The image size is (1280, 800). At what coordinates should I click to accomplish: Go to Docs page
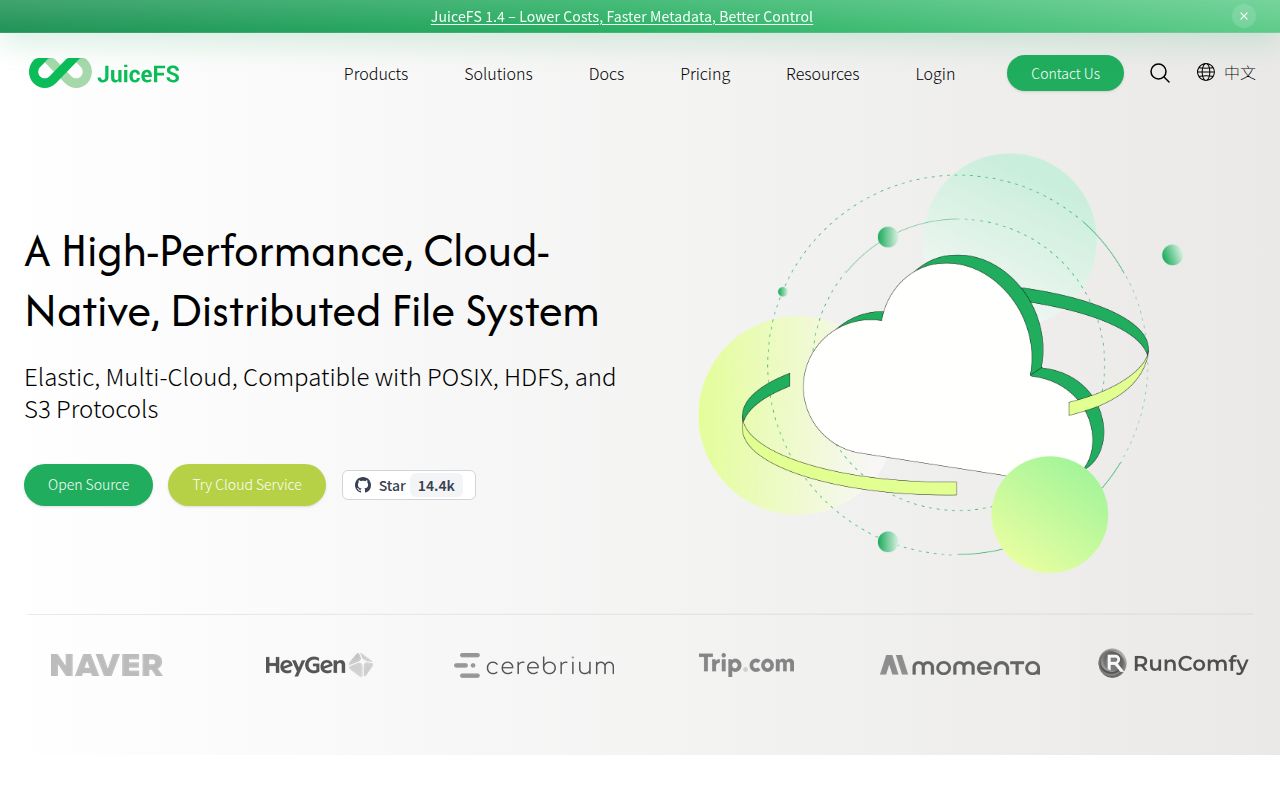point(606,74)
